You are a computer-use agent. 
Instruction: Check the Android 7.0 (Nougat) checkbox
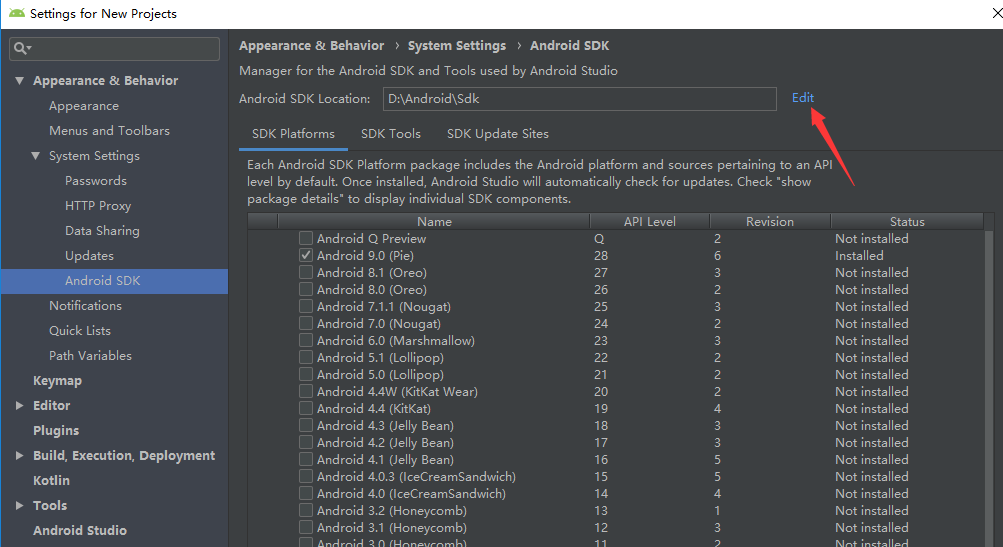click(306, 323)
